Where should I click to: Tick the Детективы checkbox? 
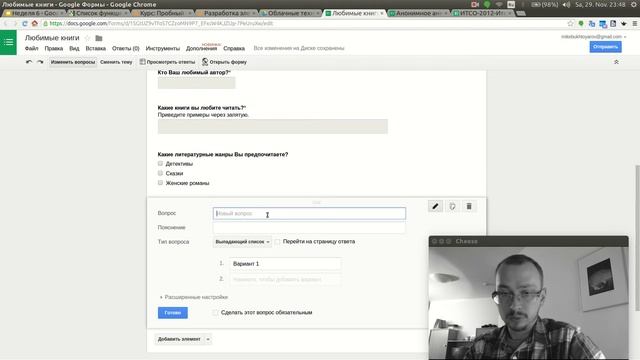point(160,163)
